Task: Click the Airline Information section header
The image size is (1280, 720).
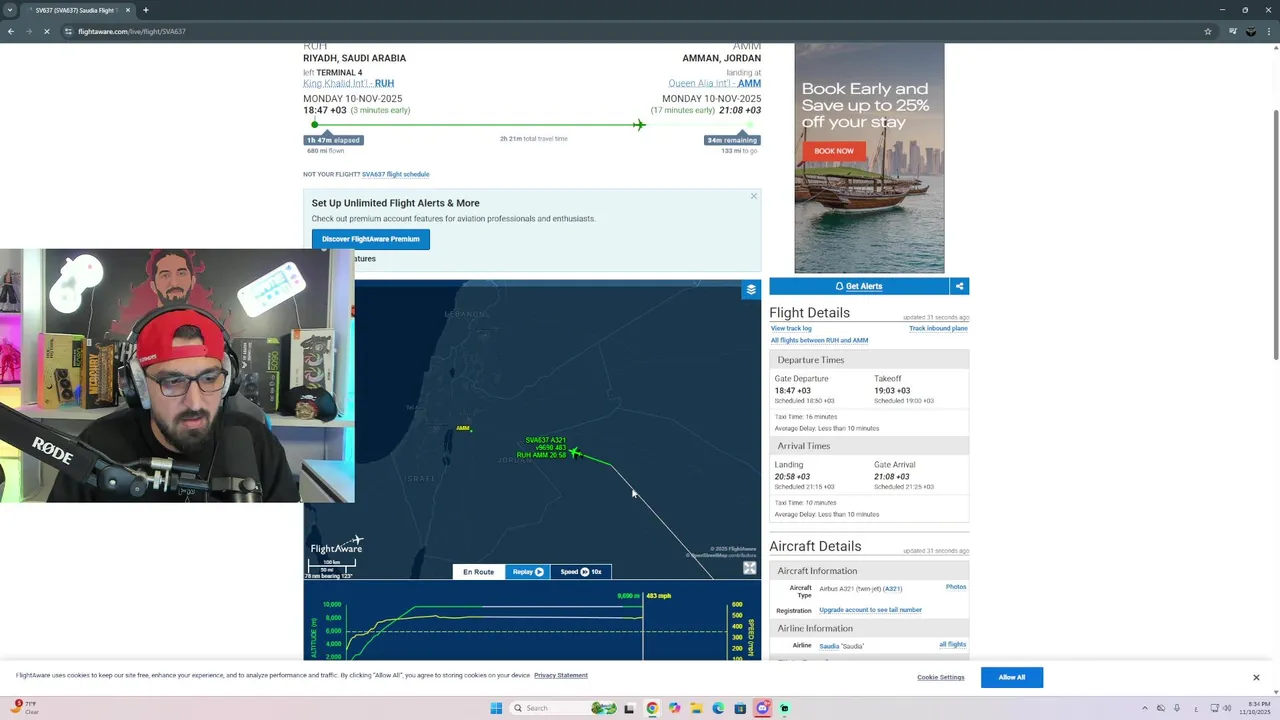Action: [869, 629]
